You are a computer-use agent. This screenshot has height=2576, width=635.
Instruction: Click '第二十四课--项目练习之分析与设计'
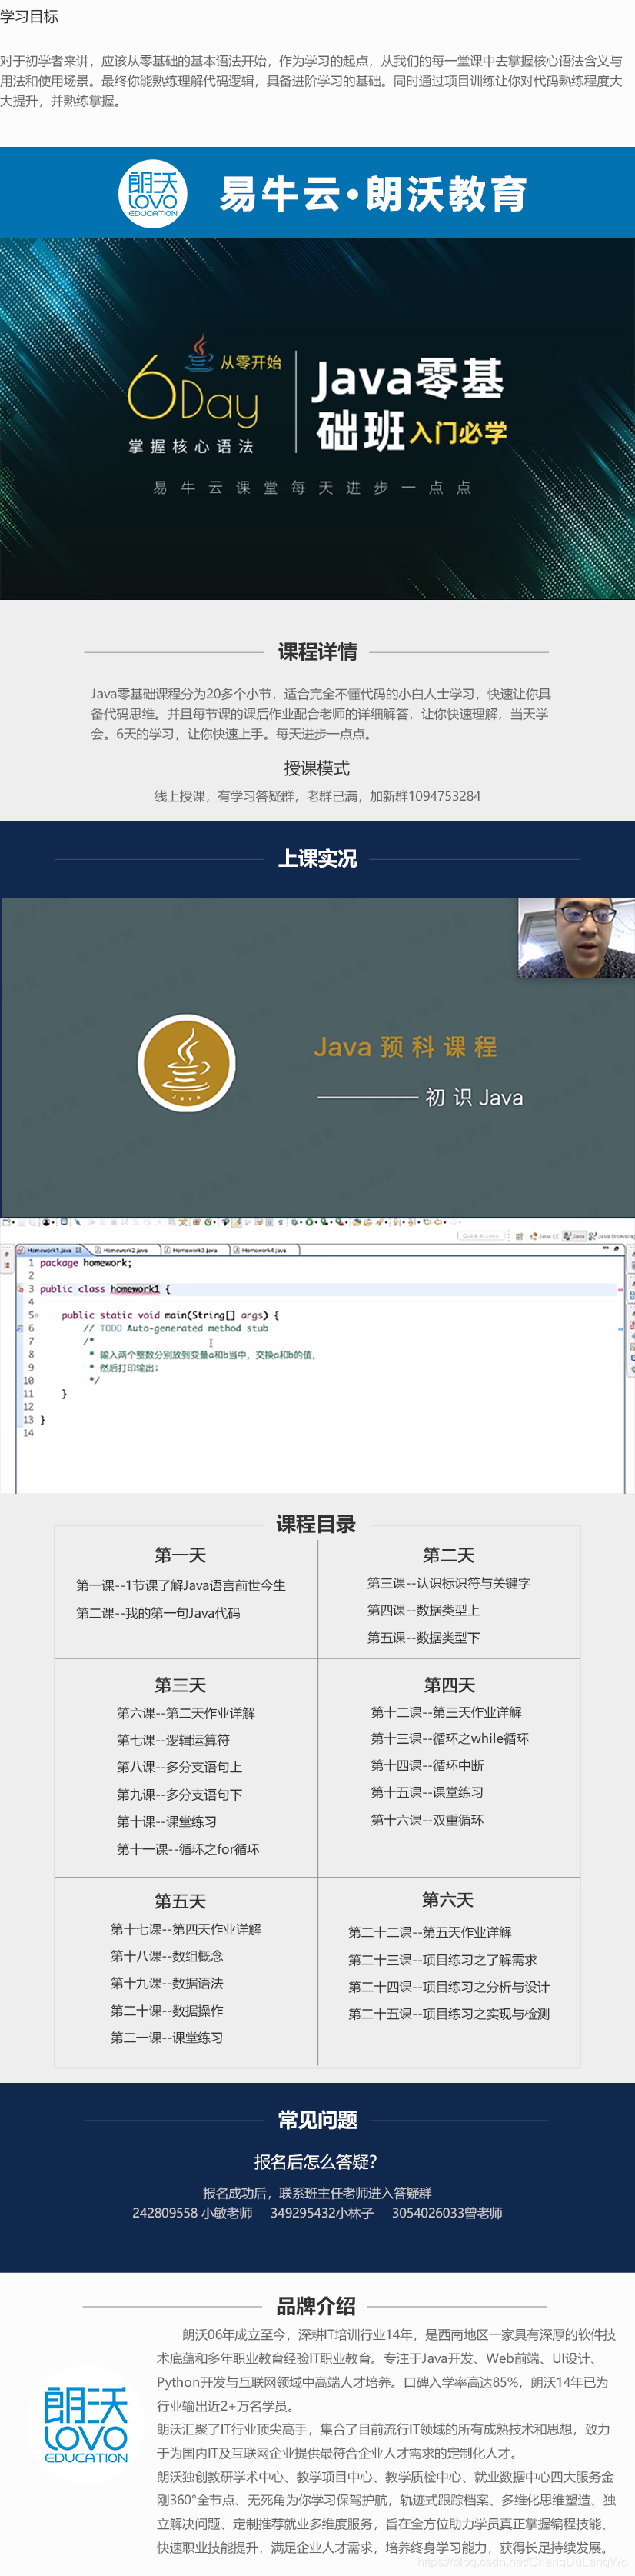click(x=449, y=1988)
